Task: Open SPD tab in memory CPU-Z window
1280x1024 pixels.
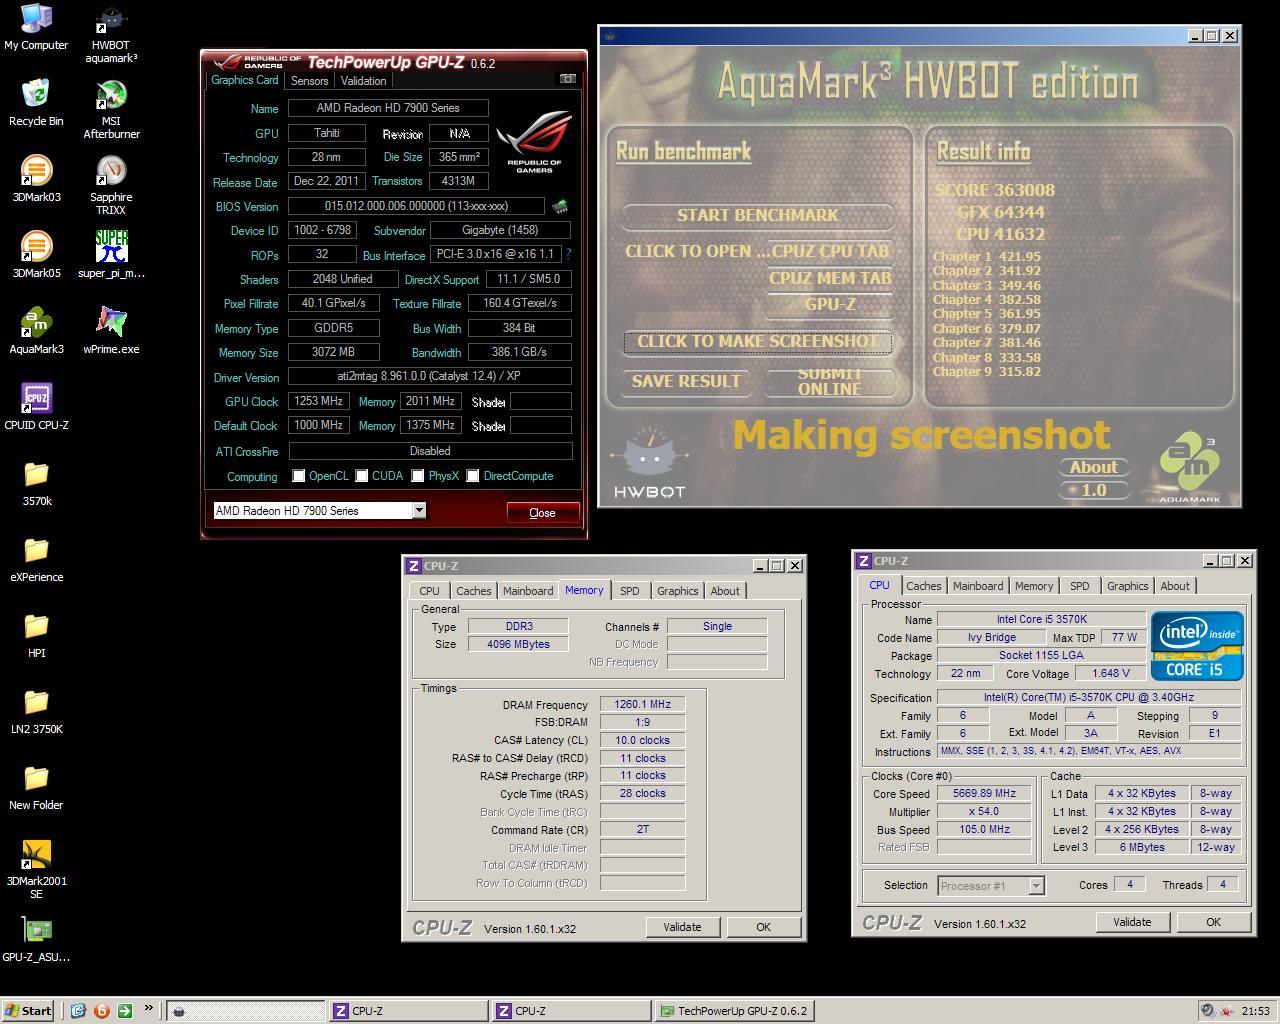Action: point(629,591)
